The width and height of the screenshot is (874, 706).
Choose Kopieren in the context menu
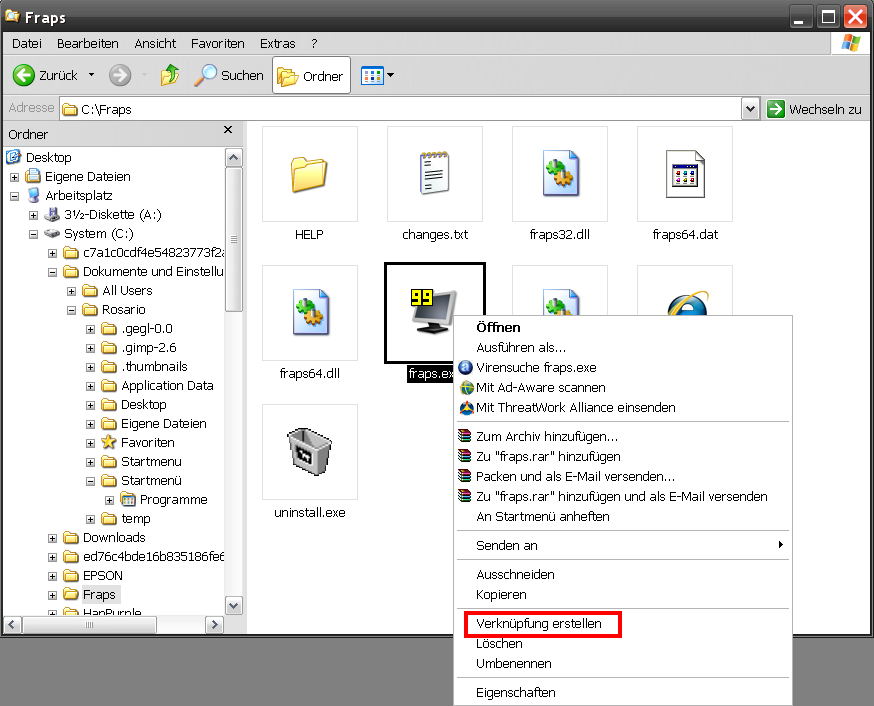(623, 595)
